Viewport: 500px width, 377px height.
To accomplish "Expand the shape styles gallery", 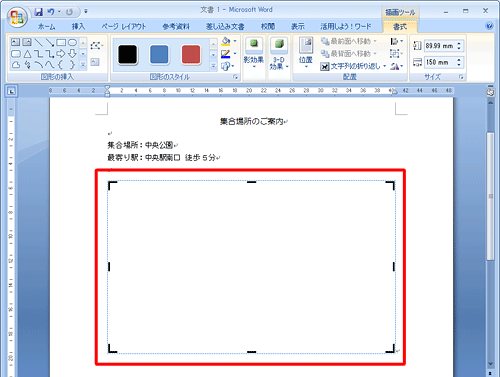I will pos(214,66).
